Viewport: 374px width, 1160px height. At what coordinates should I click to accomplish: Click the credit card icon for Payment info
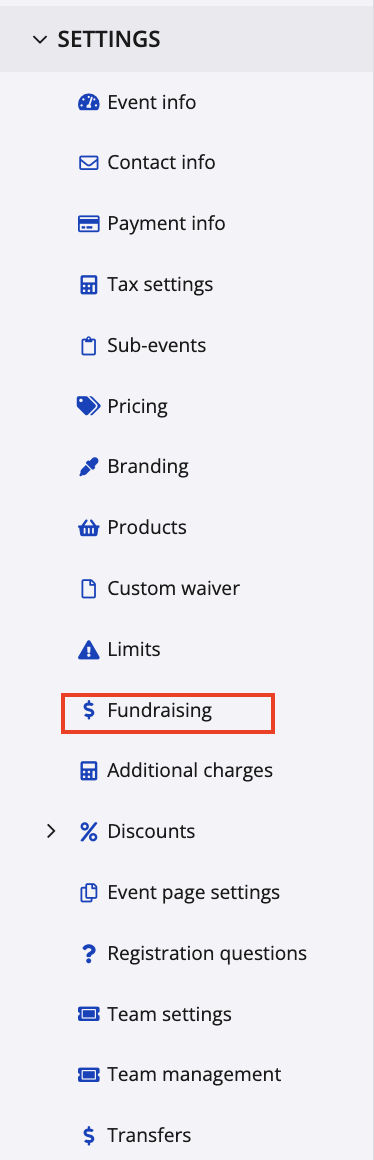(x=89, y=223)
